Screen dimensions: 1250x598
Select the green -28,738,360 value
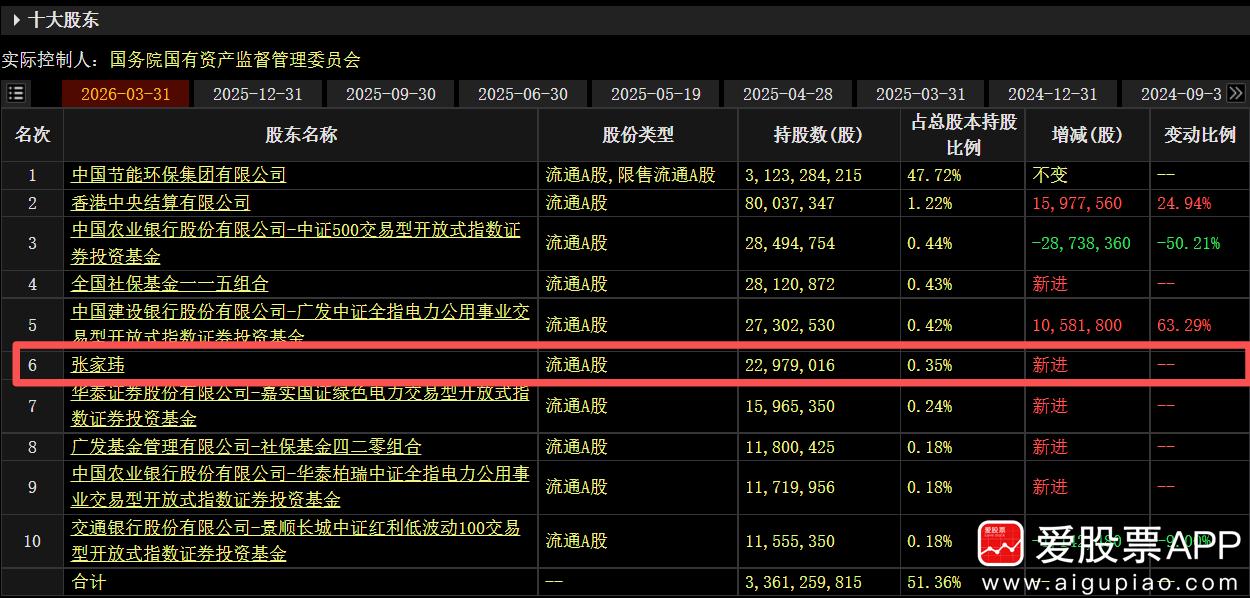click(1082, 243)
